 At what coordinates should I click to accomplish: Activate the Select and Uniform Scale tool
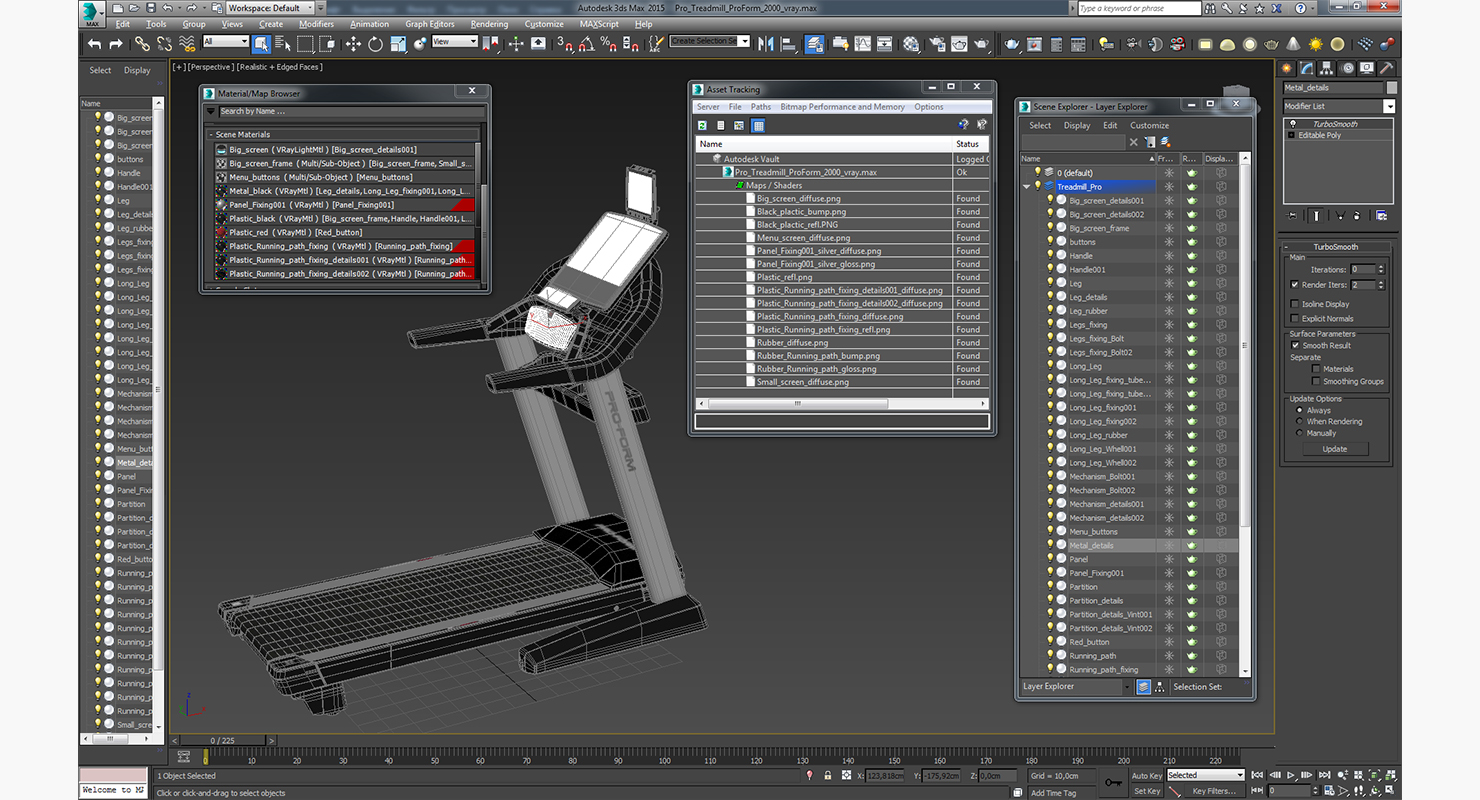(398, 44)
